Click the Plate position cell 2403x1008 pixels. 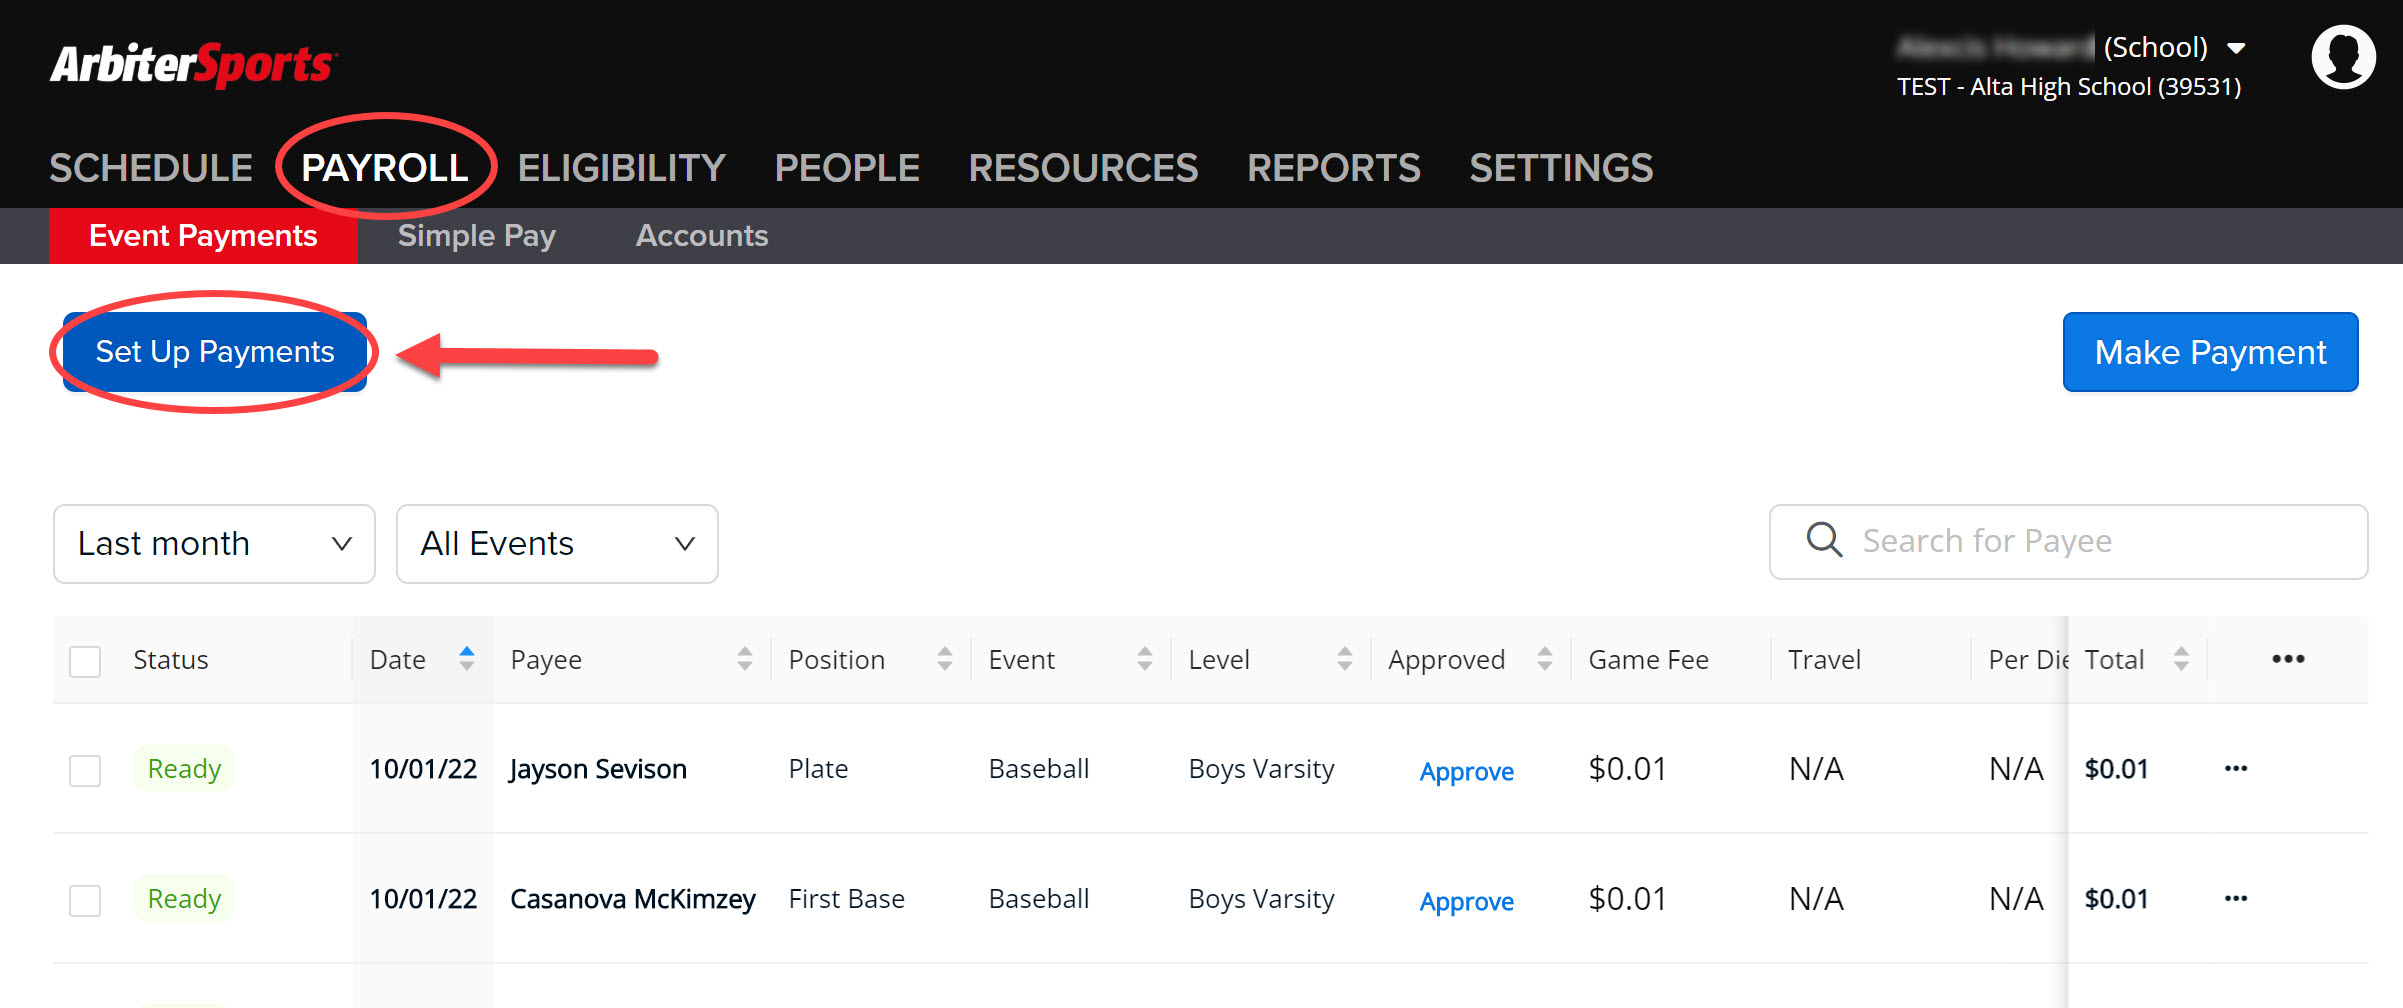tap(818, 769)
